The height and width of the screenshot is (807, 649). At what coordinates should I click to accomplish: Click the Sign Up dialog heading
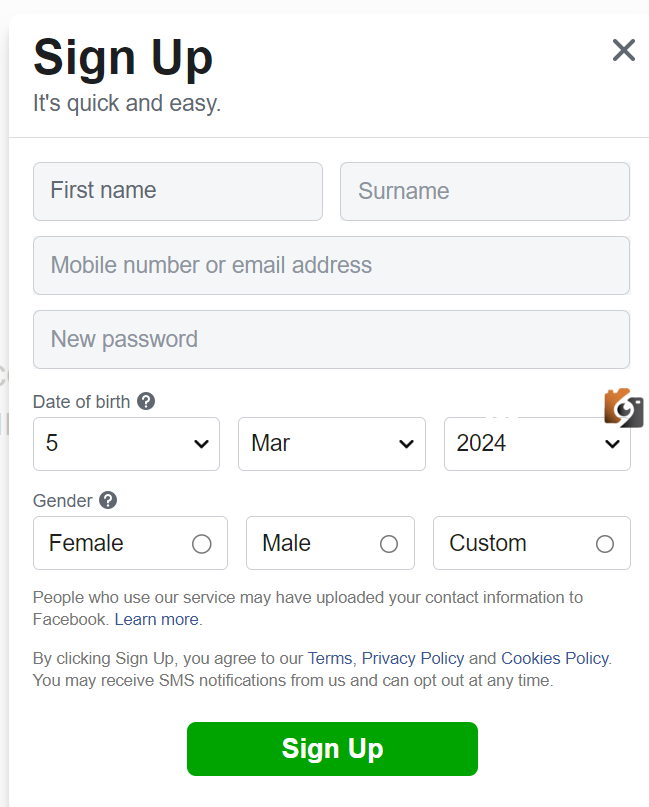(123, 57)
